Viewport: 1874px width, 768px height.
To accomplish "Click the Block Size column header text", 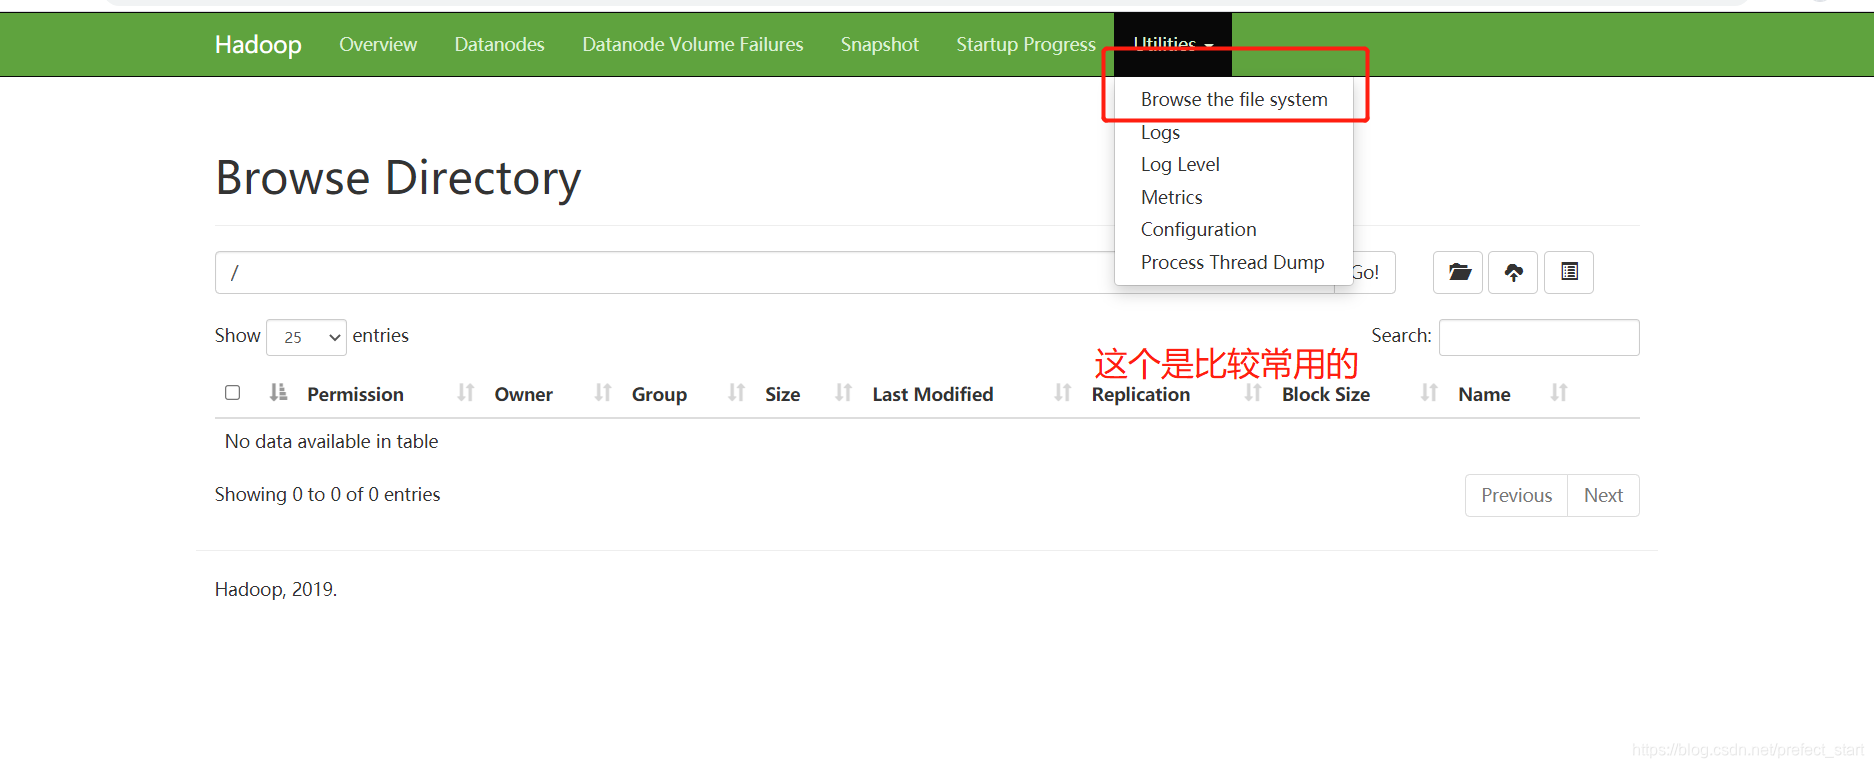I will click(x=1325, y=394).
